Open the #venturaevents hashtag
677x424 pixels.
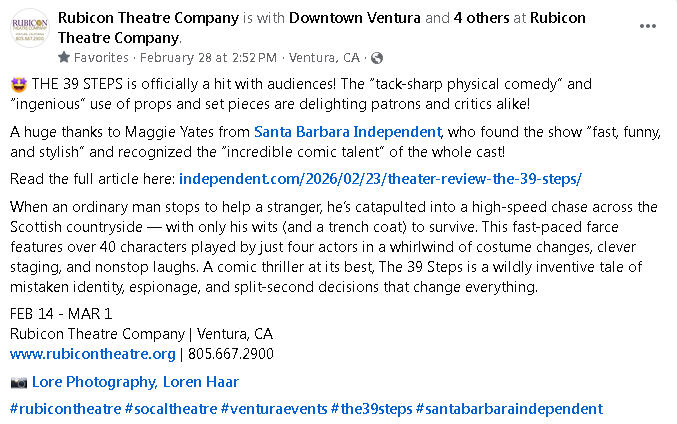click(x=271, y=408)
